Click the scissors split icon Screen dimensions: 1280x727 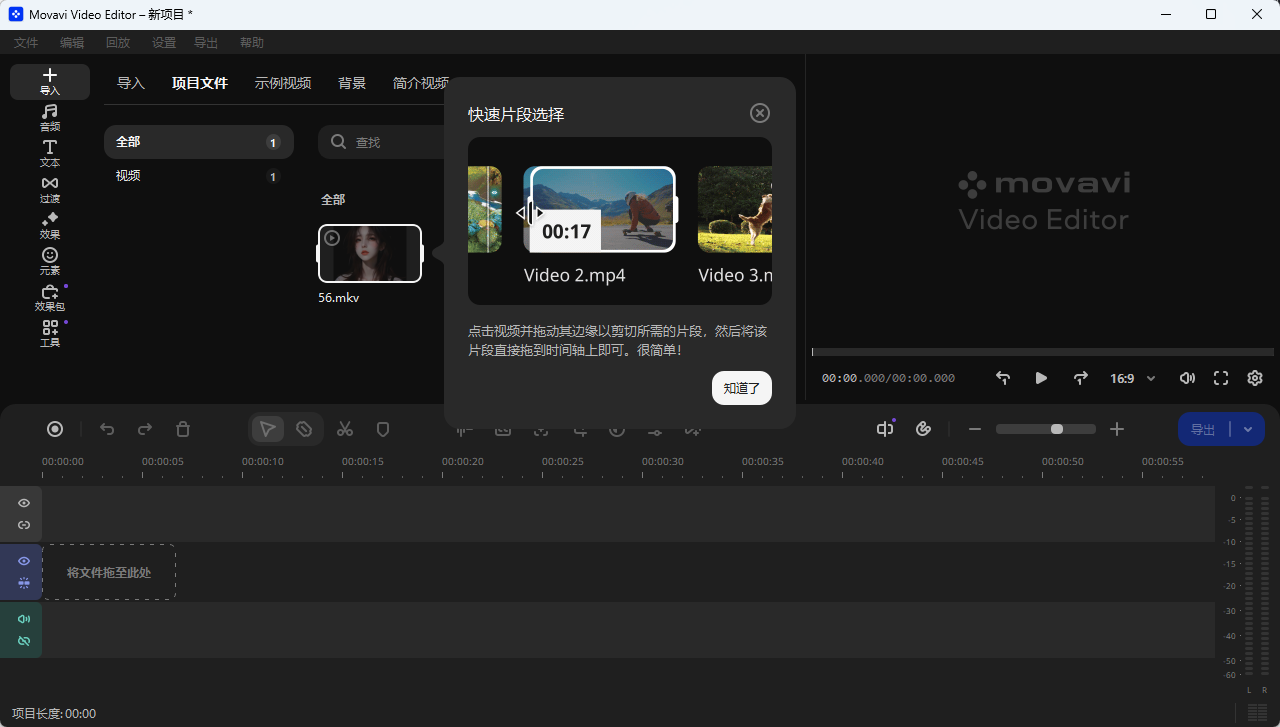(345, 429)
